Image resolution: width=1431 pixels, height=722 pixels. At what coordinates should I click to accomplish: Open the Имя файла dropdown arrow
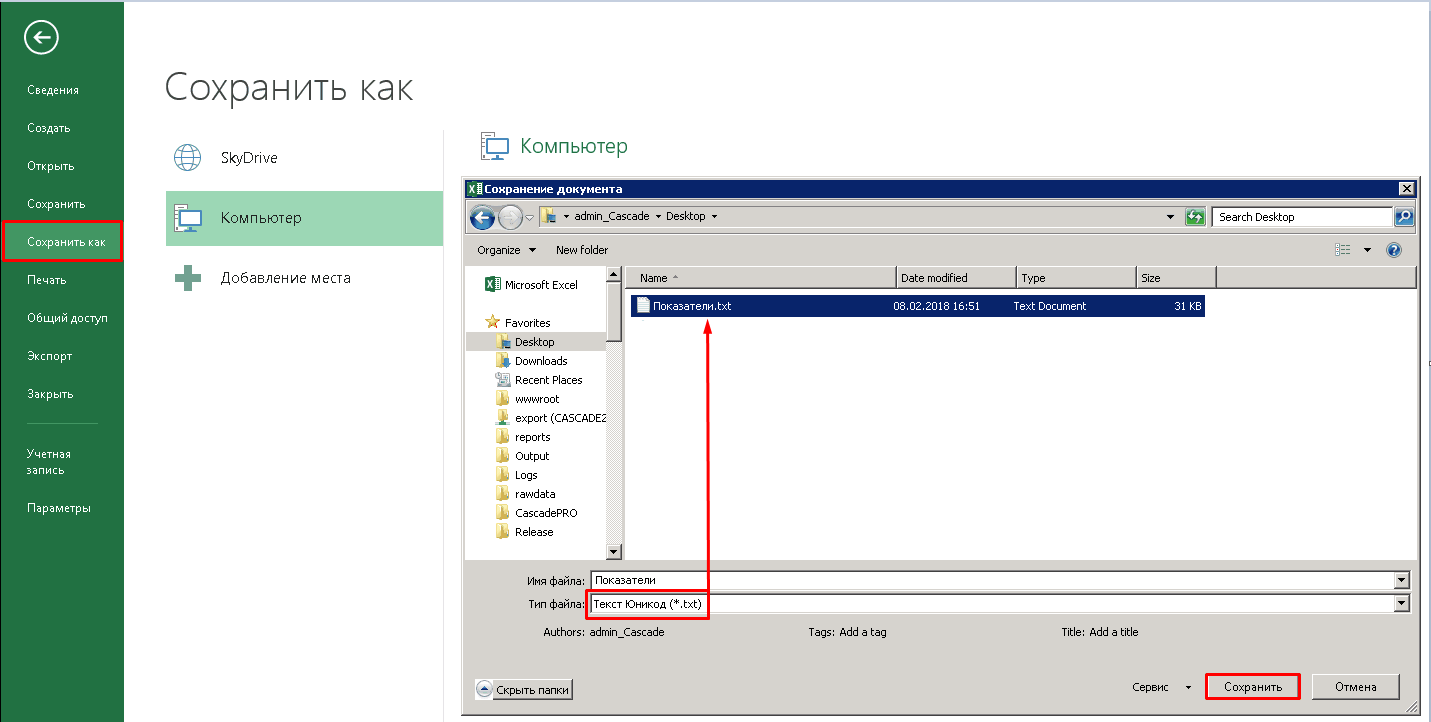tap(1402, 580)
